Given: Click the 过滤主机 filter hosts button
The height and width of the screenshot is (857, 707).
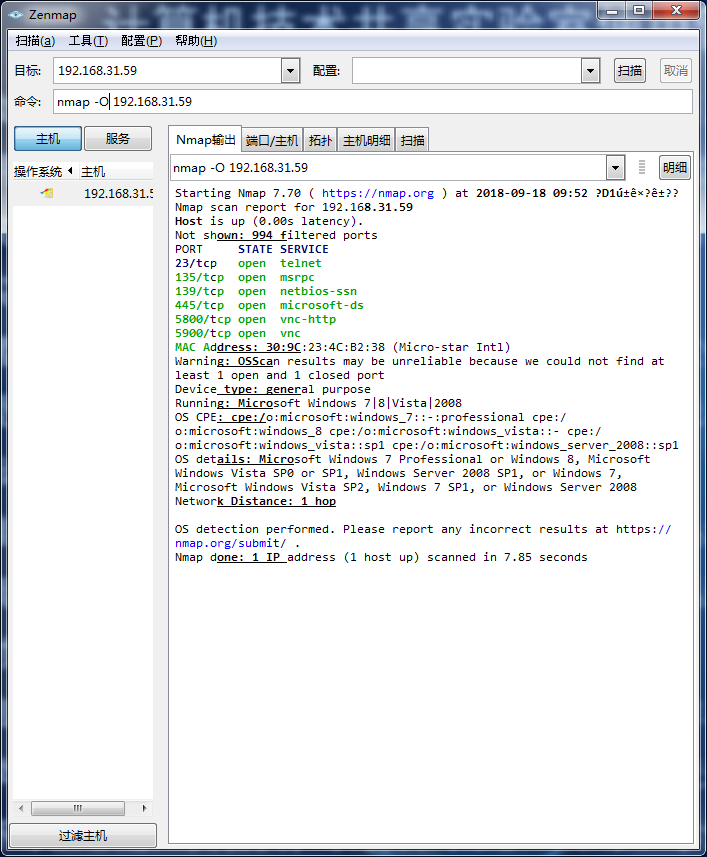Looking at the screenshot, I should (83, 835).
